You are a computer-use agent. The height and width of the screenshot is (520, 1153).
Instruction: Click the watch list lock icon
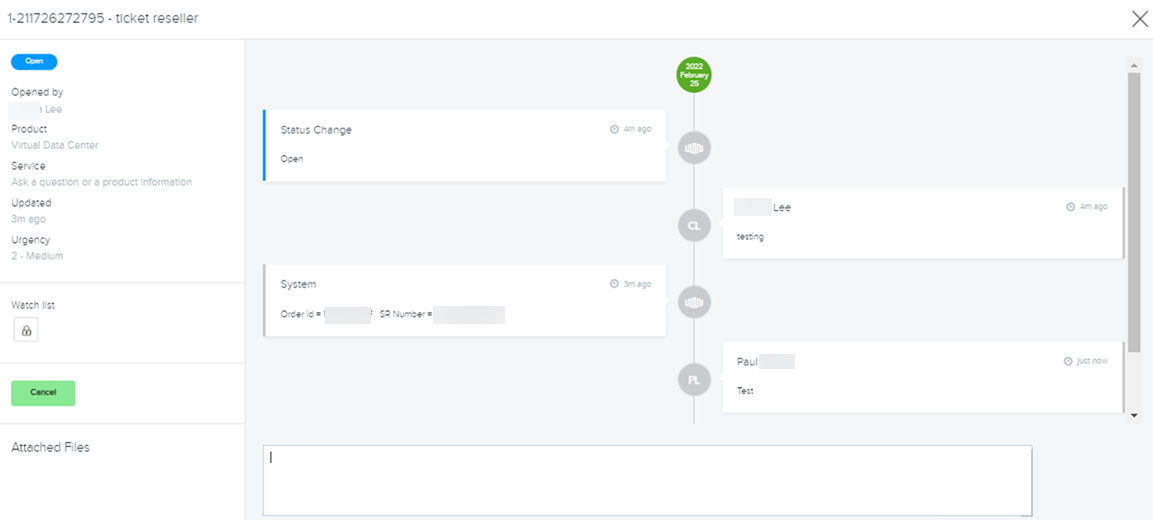26,330
